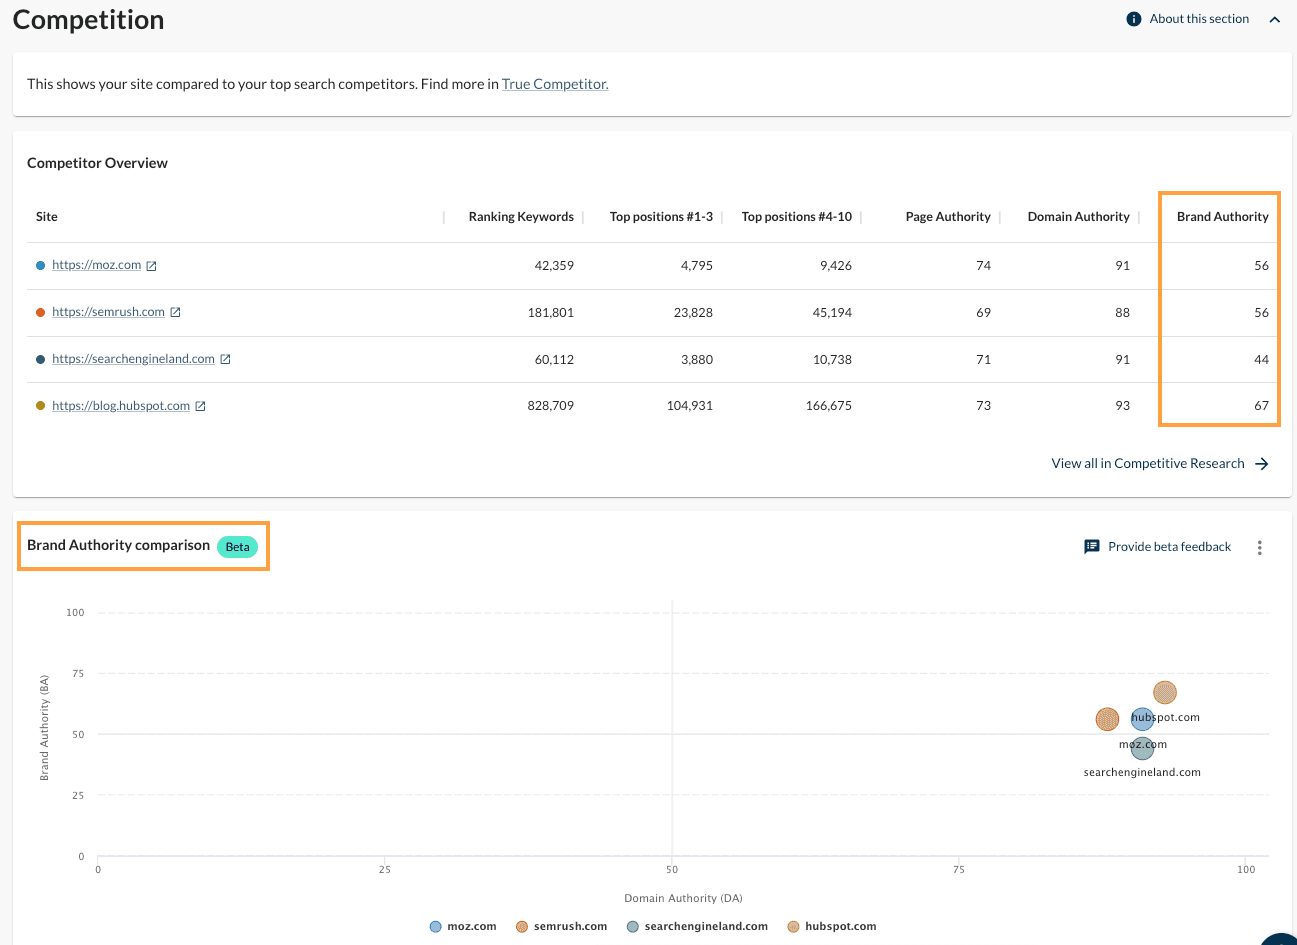1297x945 pixels.
Task: Click the info icon beside About this section
Action: (1133, 19)
